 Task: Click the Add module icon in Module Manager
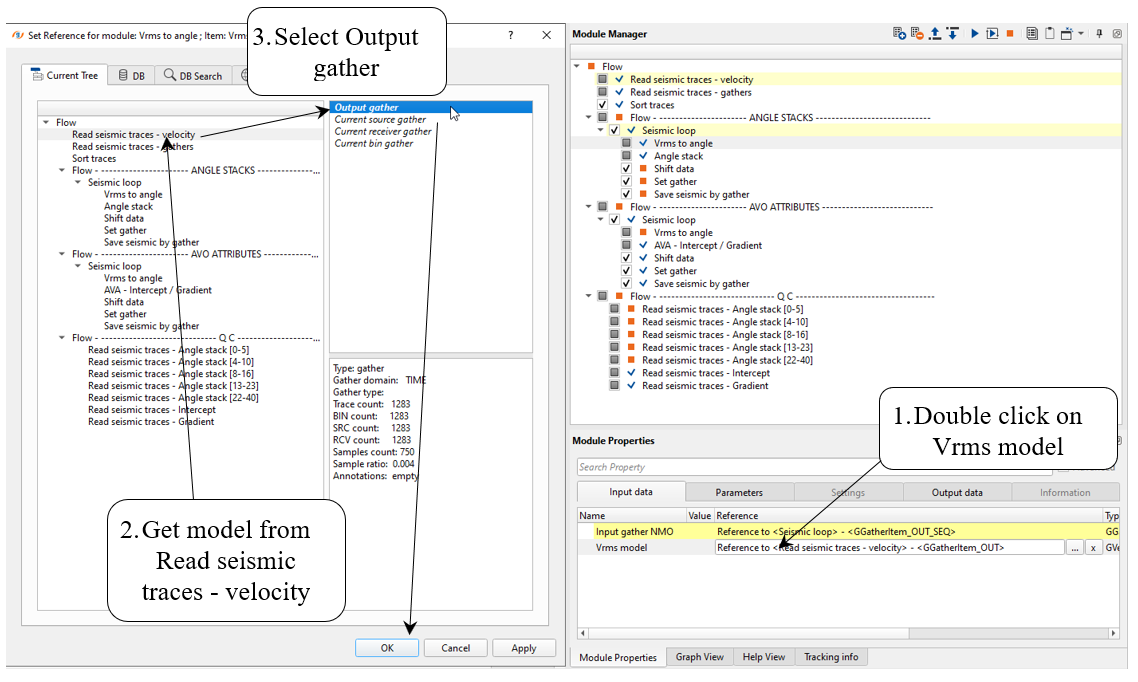click(x=899, y=34)
